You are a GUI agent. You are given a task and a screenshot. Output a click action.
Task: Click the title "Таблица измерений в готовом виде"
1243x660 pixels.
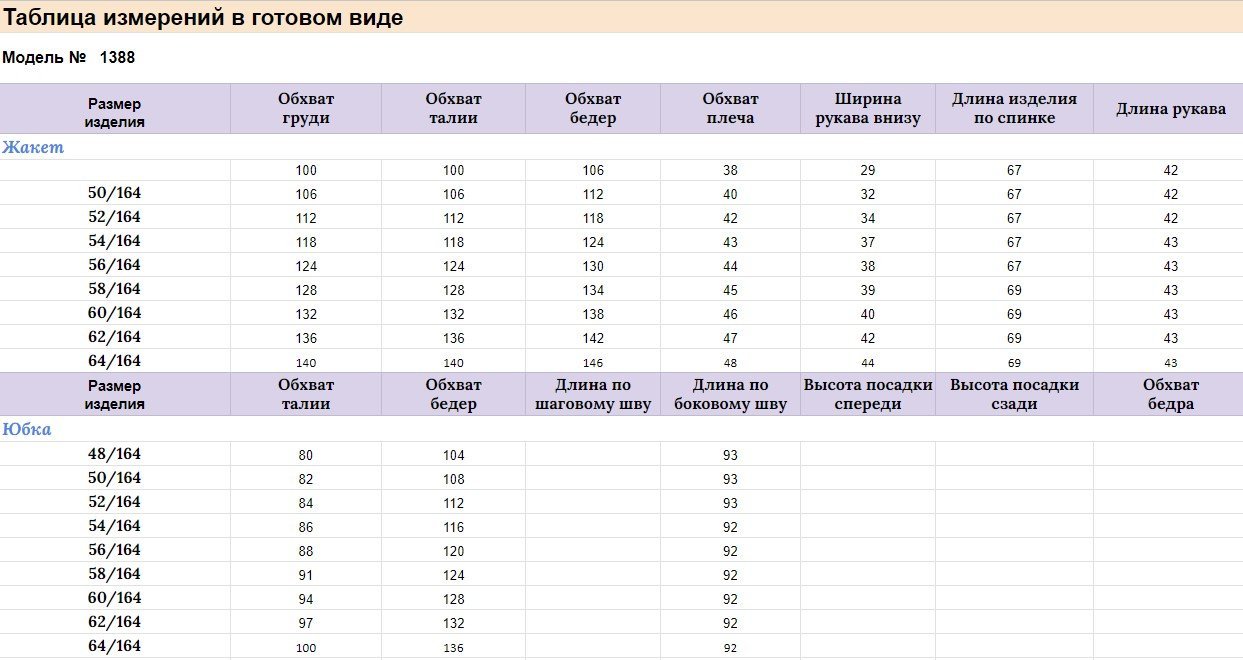[204, 18]
